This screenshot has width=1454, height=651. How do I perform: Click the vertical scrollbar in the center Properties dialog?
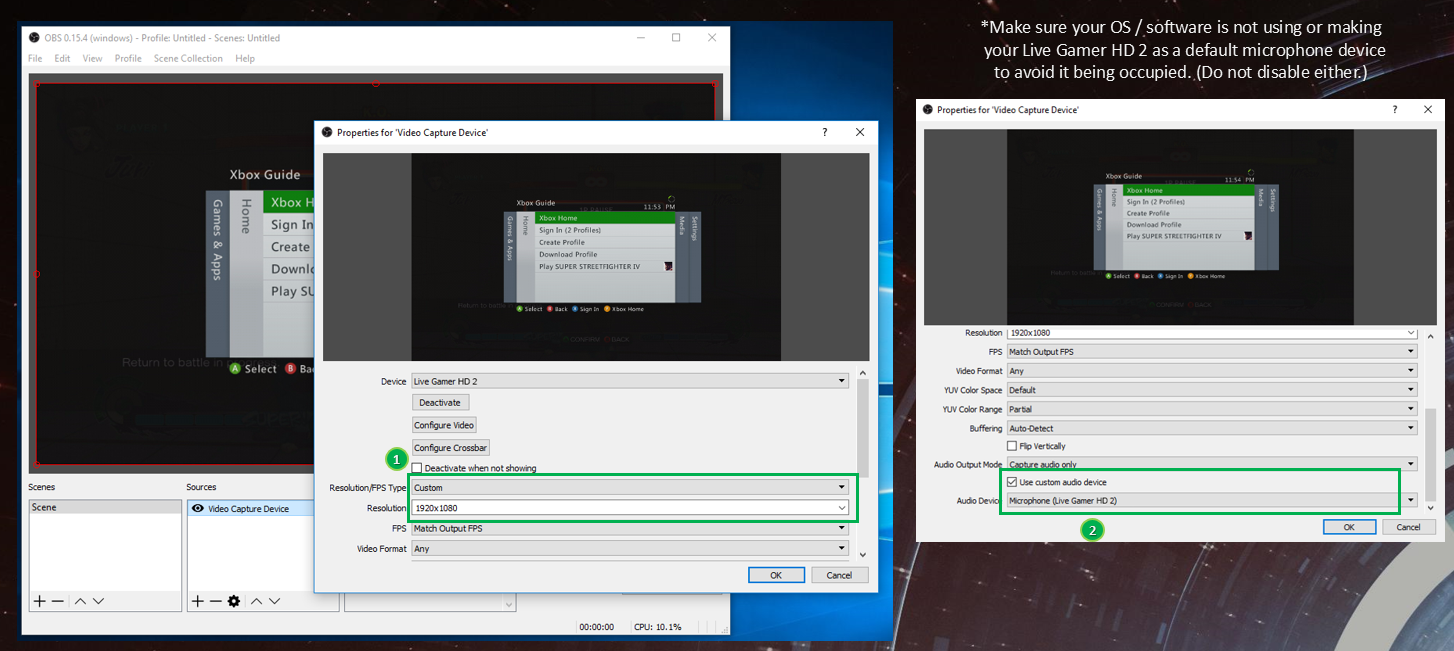coord(863,429)
